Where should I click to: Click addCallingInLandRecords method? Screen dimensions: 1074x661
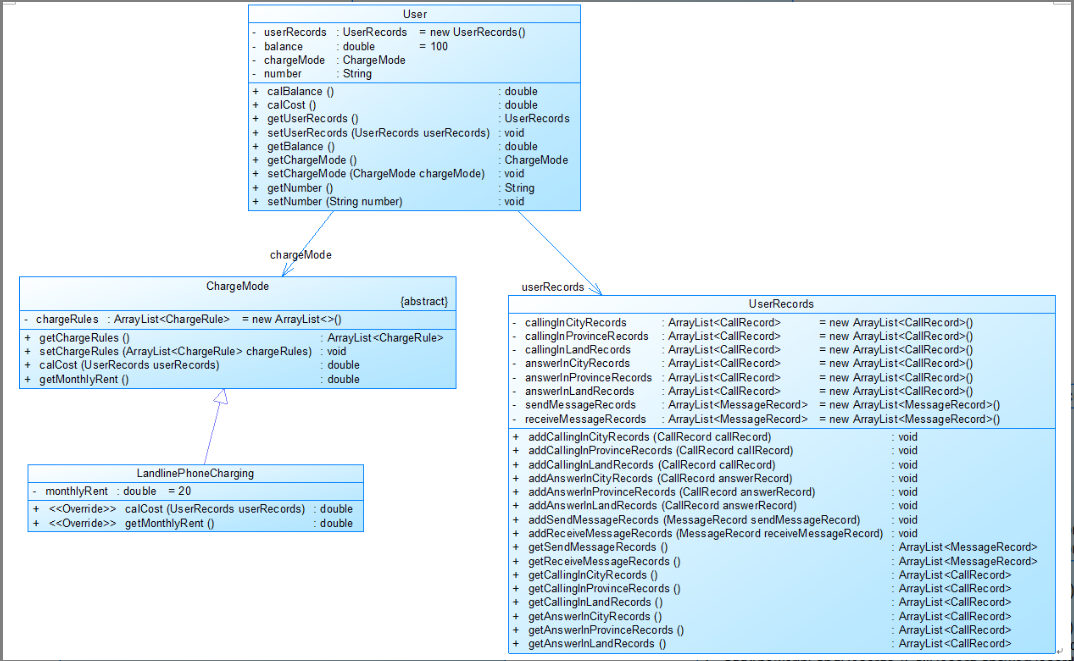click(x=716, y=465)
